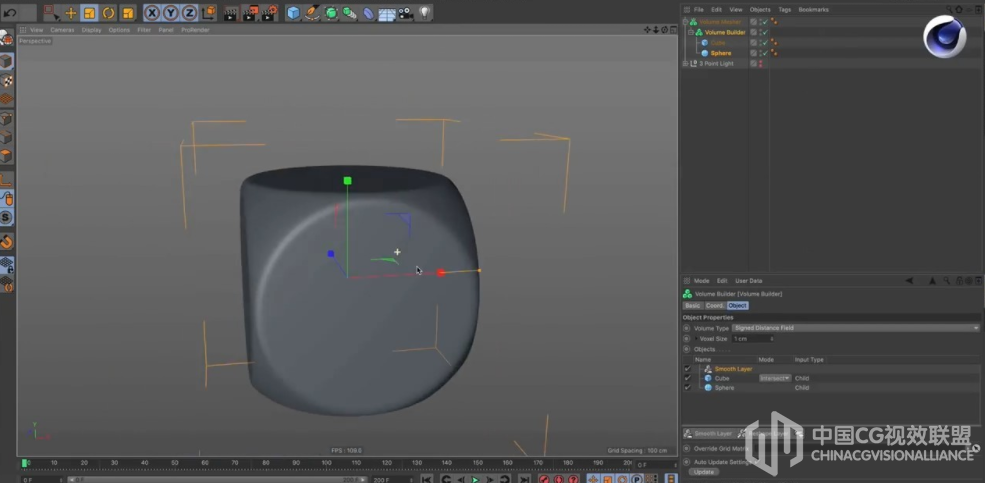Open Edit Render Settings icon
The width and height of the screenshot is (985, 483).
pos(269,13)
